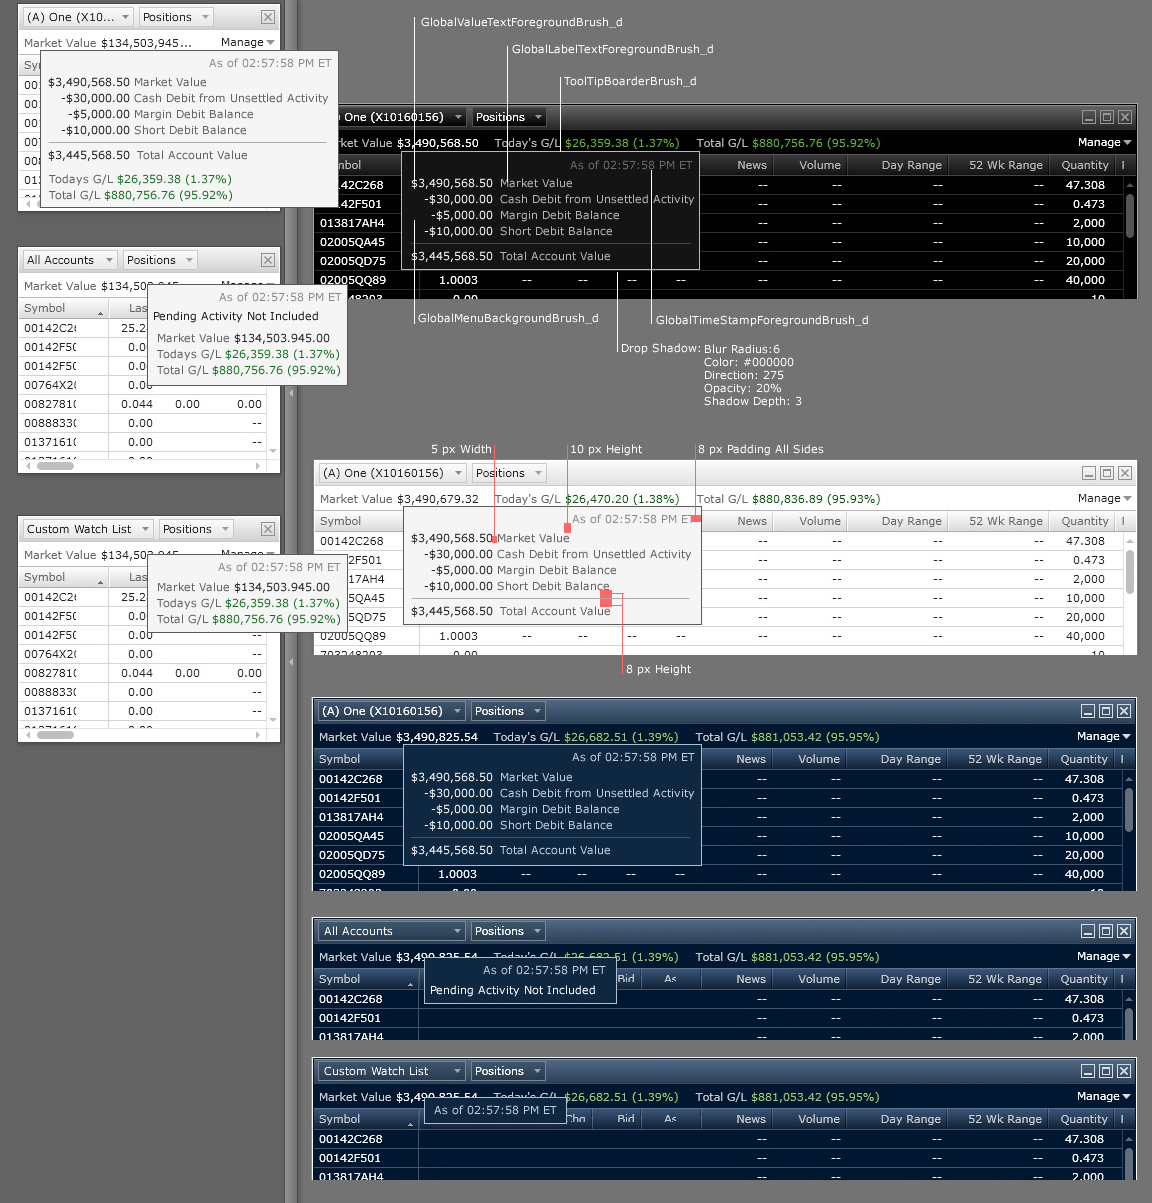Click vertical scrollbar thumb in black-themed window

[x=1130, y=215]
